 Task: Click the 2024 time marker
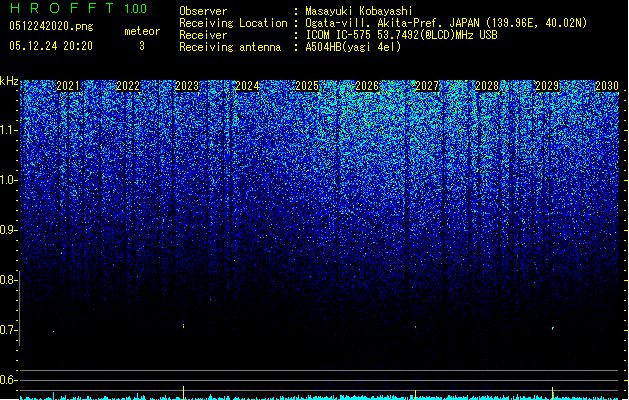(x=248, y=86)
